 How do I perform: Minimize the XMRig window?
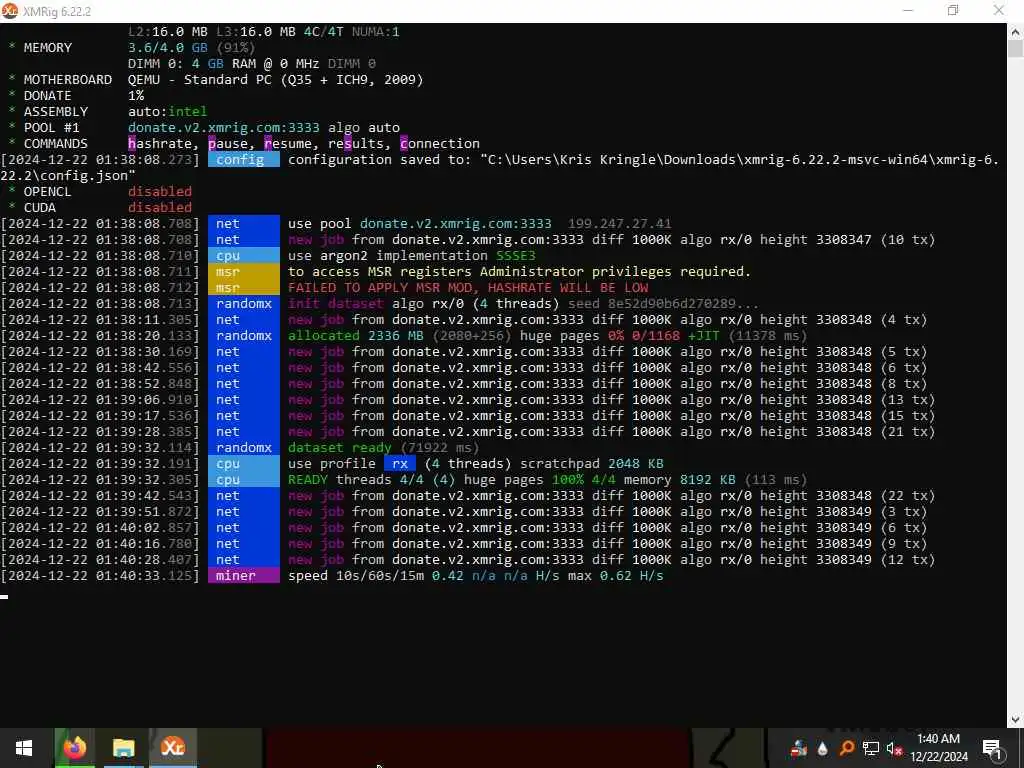[908, 10]
